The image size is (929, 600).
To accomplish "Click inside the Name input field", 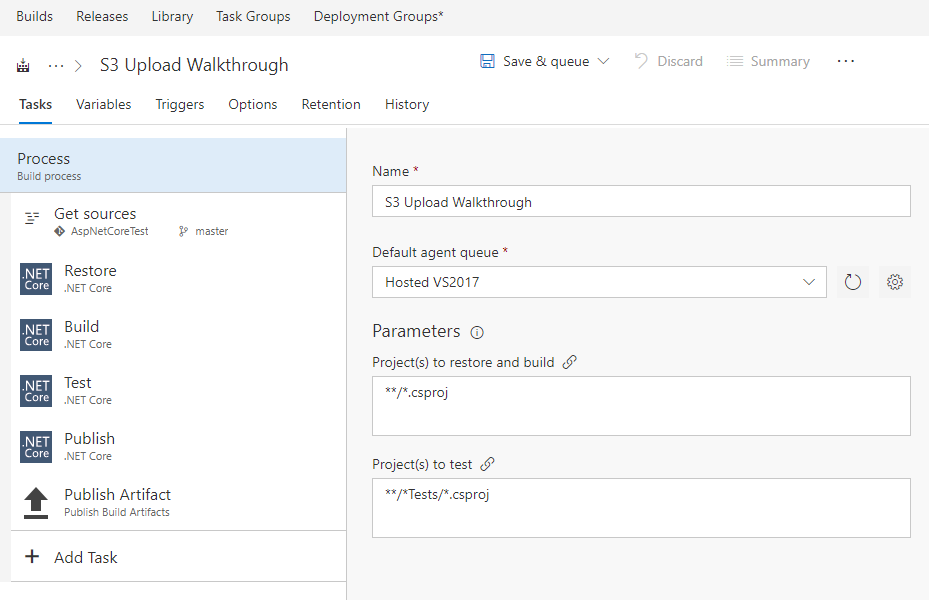I will point(641,201).
